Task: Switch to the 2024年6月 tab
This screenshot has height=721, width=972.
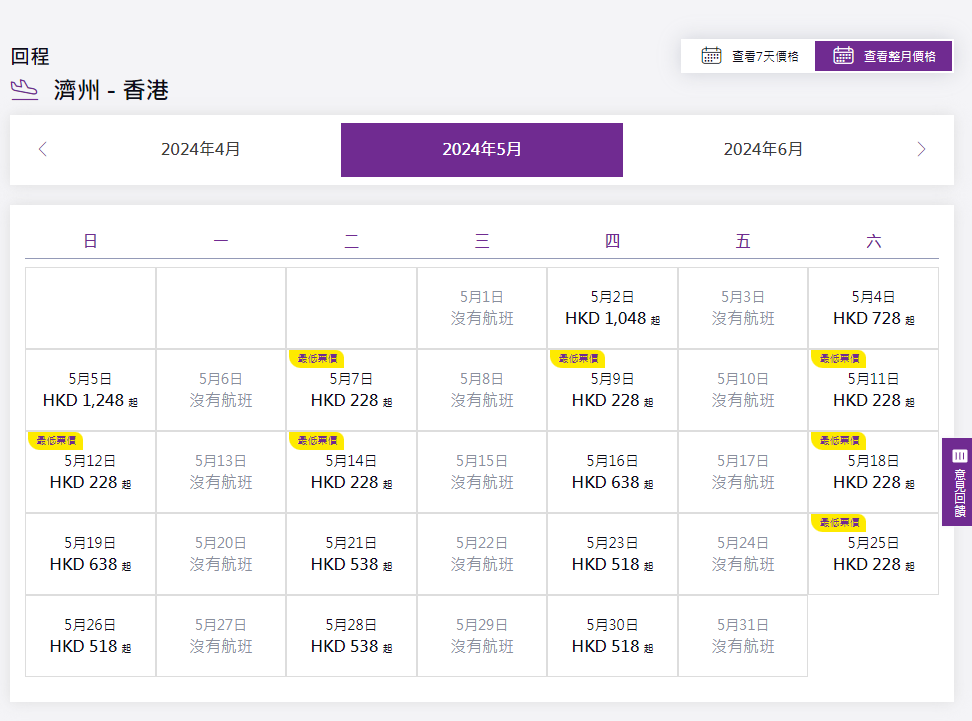Action: 763,150
